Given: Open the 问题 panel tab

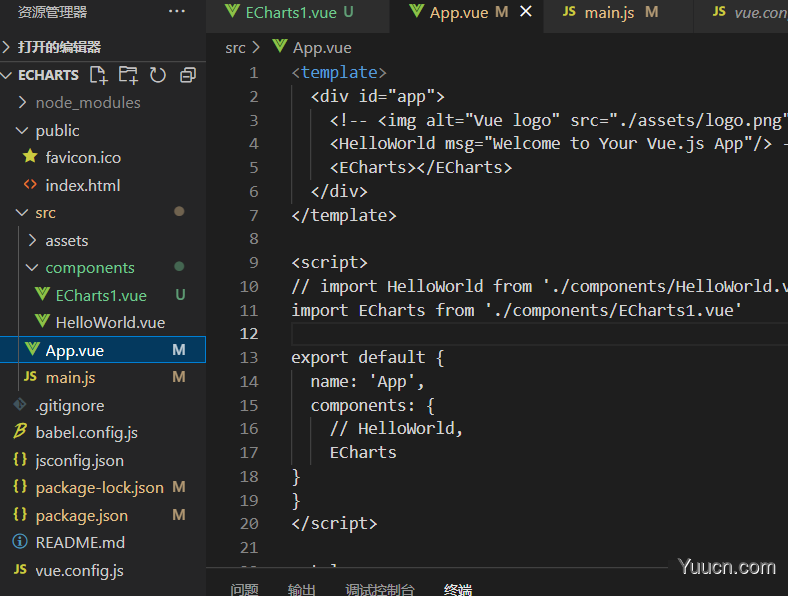Looking at the screenshot, I should pyautogui.click(x=244, y=589).
